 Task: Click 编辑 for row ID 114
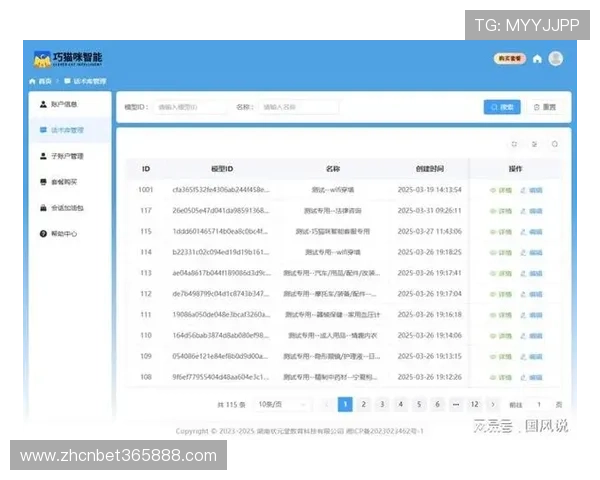(x=532, y=253)
